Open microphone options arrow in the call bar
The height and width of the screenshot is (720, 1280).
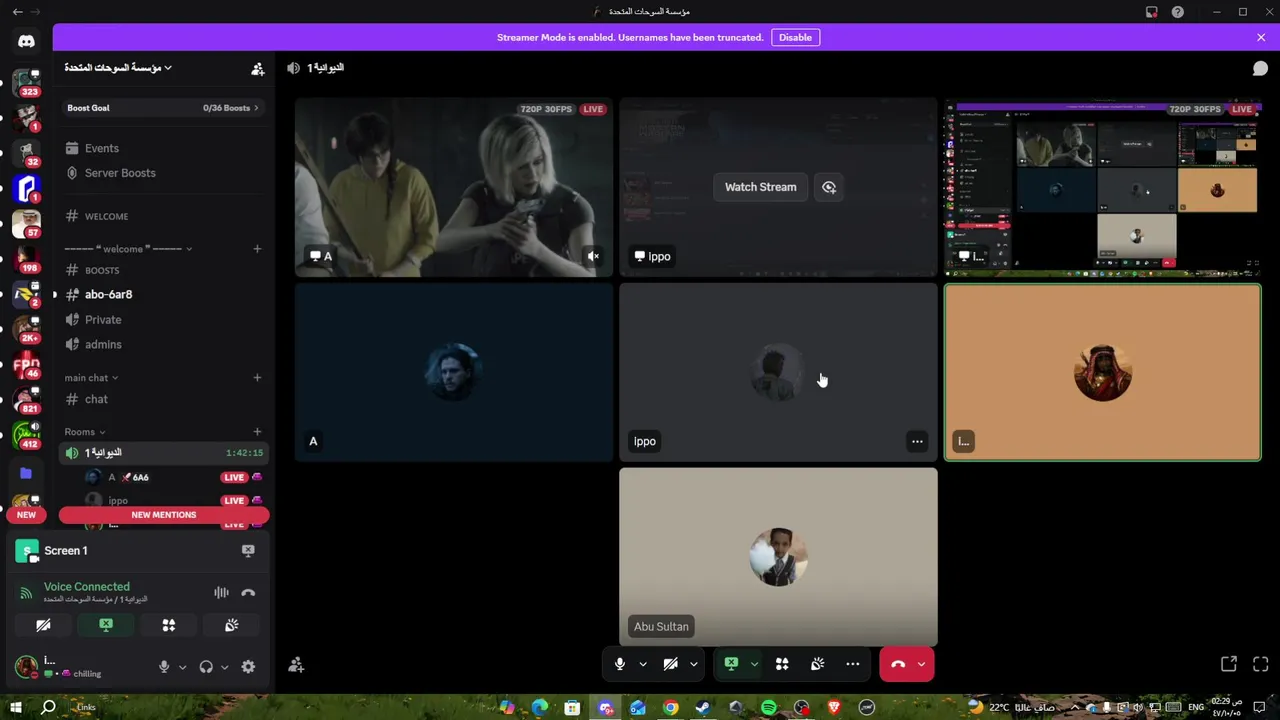642,664
